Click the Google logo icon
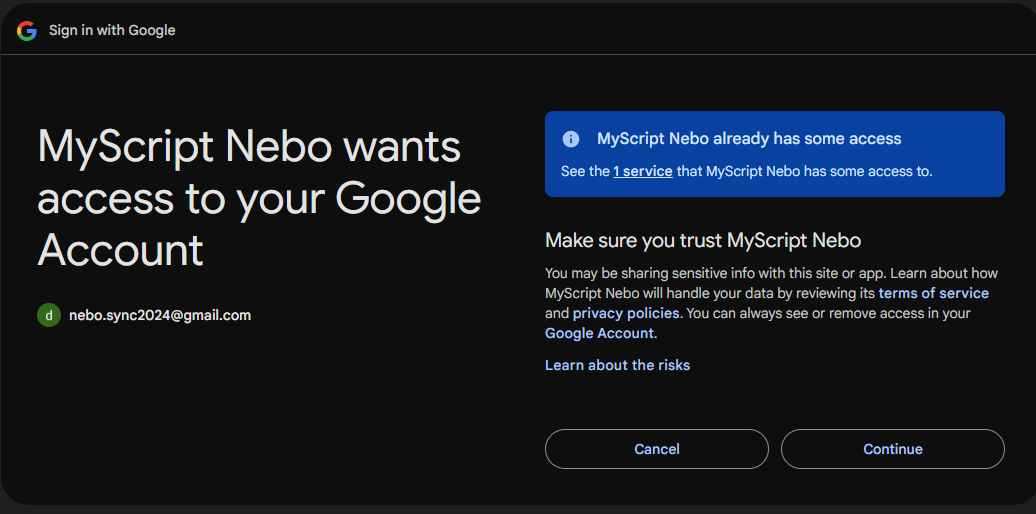1036x514 pixels. point(27,30)
